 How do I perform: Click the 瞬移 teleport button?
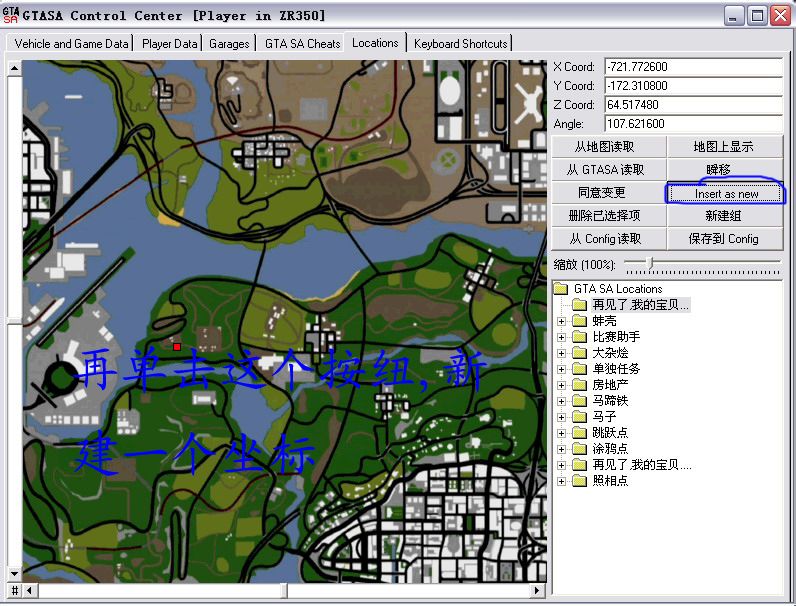pyautogui.click(x=725, y=170)
